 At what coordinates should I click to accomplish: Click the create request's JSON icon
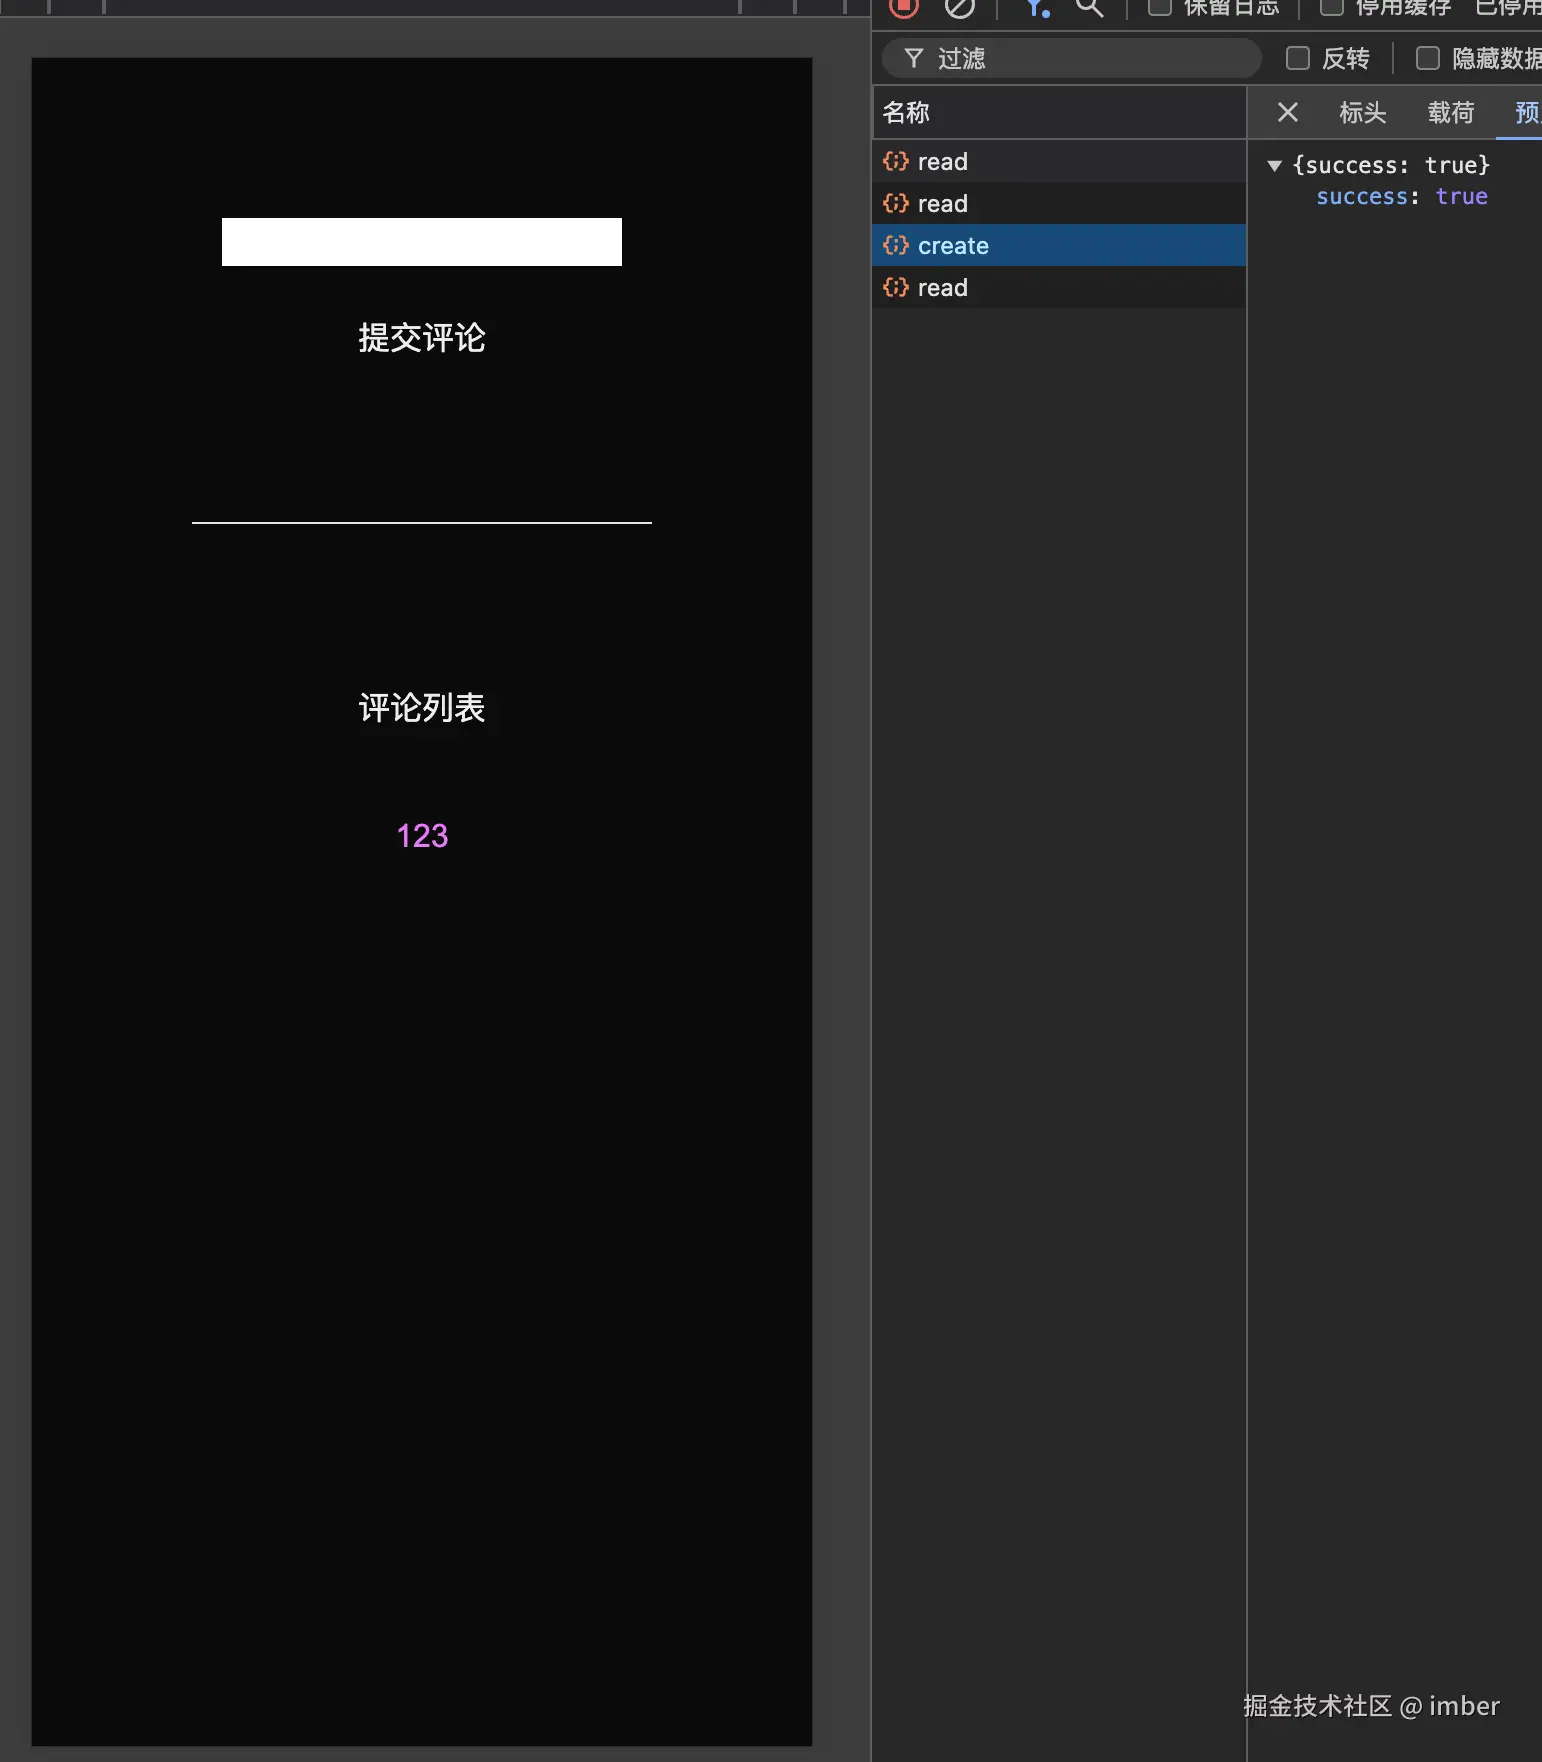pyautogui.click(x=896, y=245)
